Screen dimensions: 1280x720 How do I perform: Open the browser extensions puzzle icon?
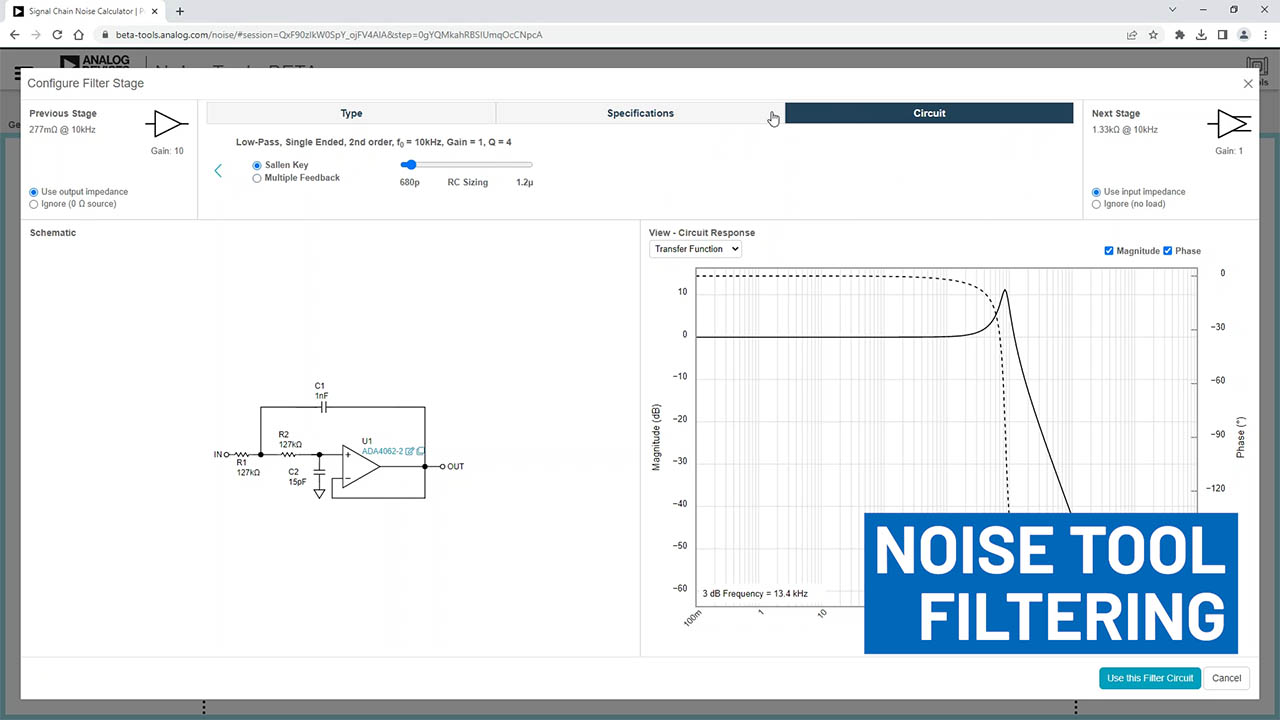pyautogui.click(x=1180, y=34)
